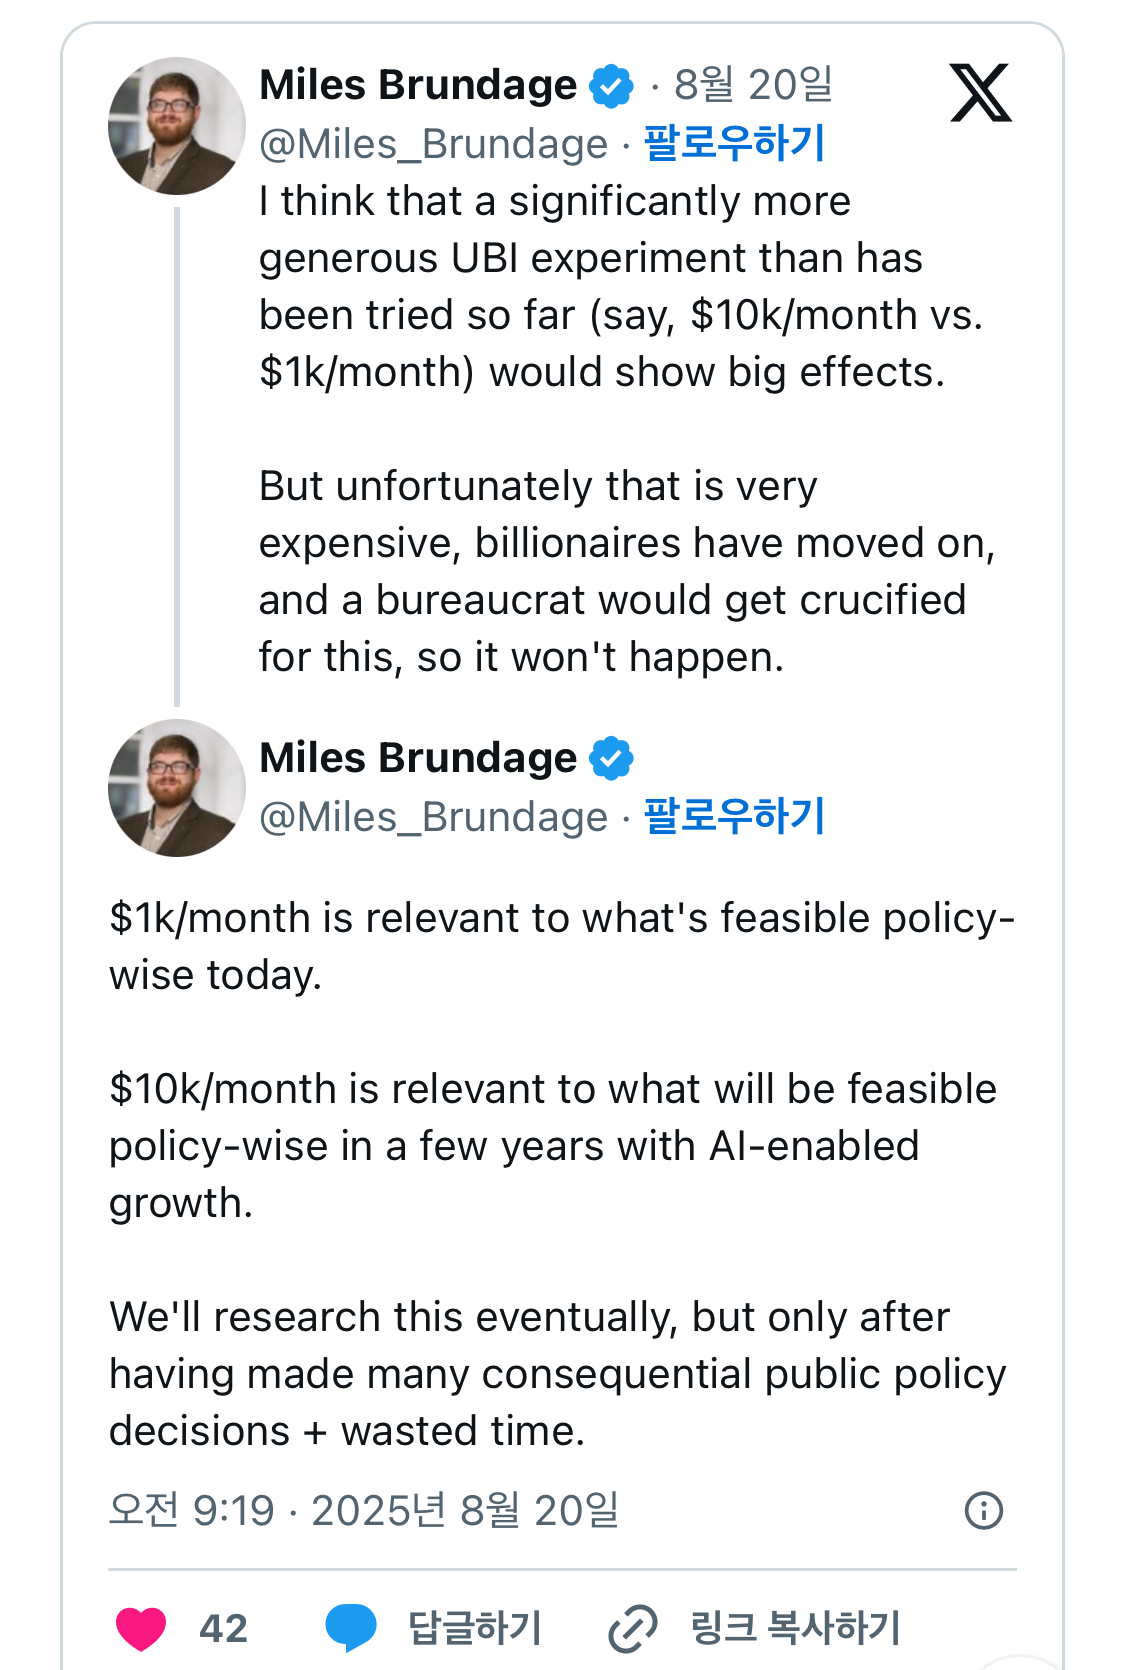Click the like count 42
This screenshot has width=1125, height=1670.
(223, 1628)
